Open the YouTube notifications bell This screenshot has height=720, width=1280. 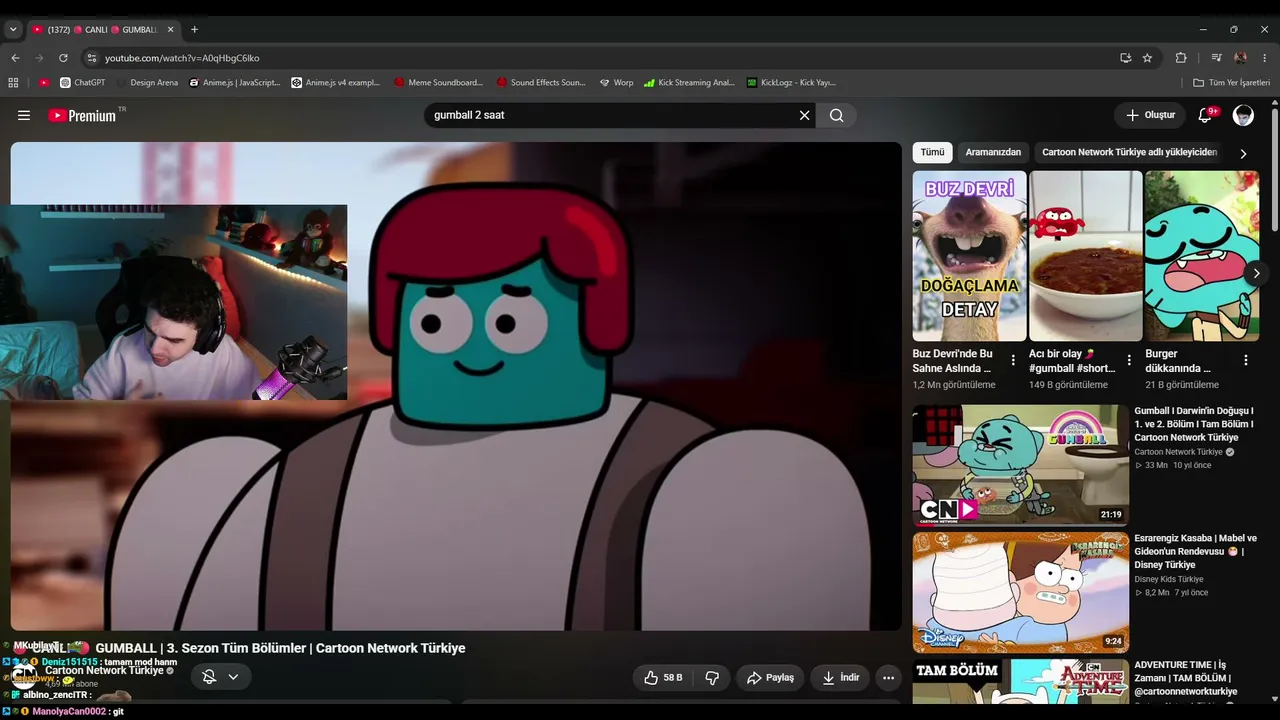(x=1205, y=115)
